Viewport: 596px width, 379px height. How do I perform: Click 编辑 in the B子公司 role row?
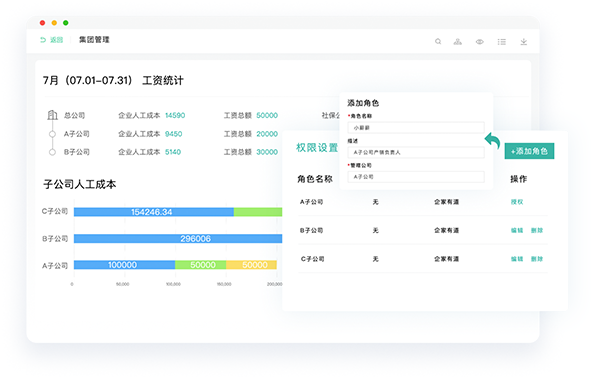point(517,230)
